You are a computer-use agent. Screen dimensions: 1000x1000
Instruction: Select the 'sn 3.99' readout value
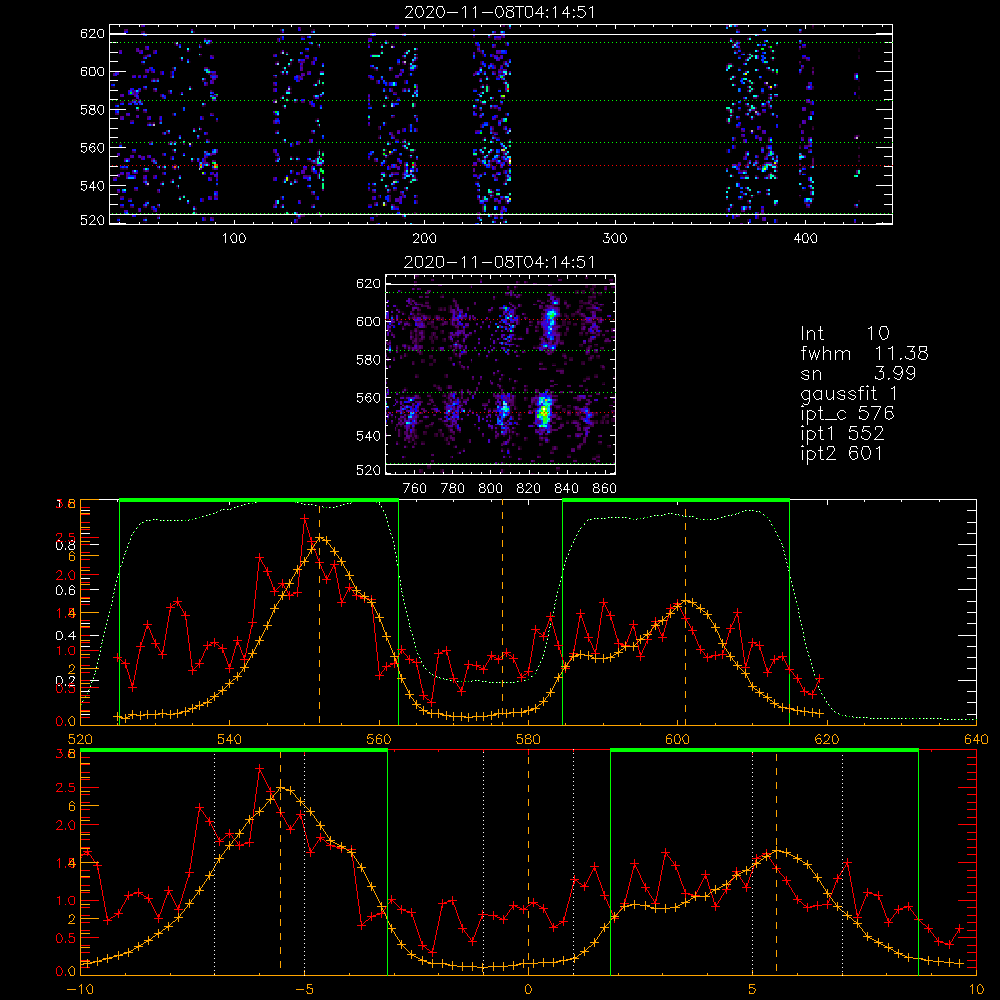coord(858,373)
